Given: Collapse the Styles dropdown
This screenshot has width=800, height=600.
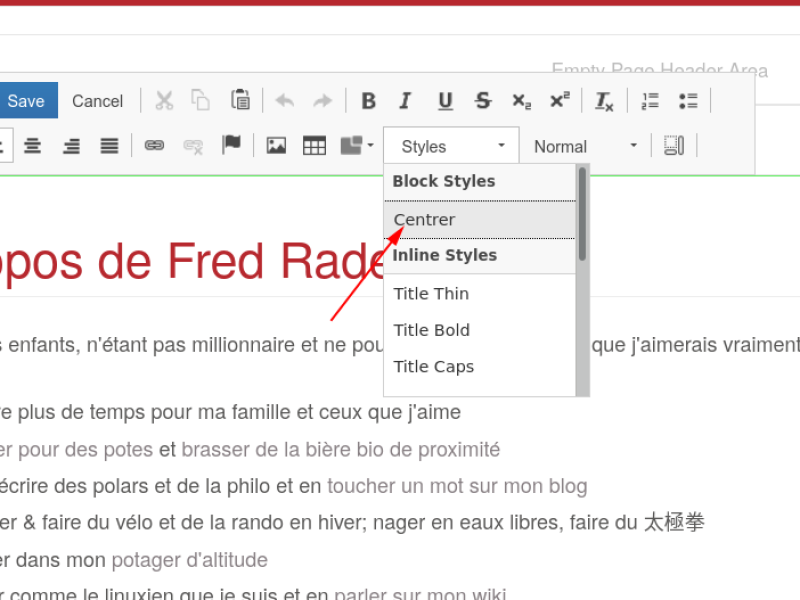Looking at the screenshot, I should (451, 146).
